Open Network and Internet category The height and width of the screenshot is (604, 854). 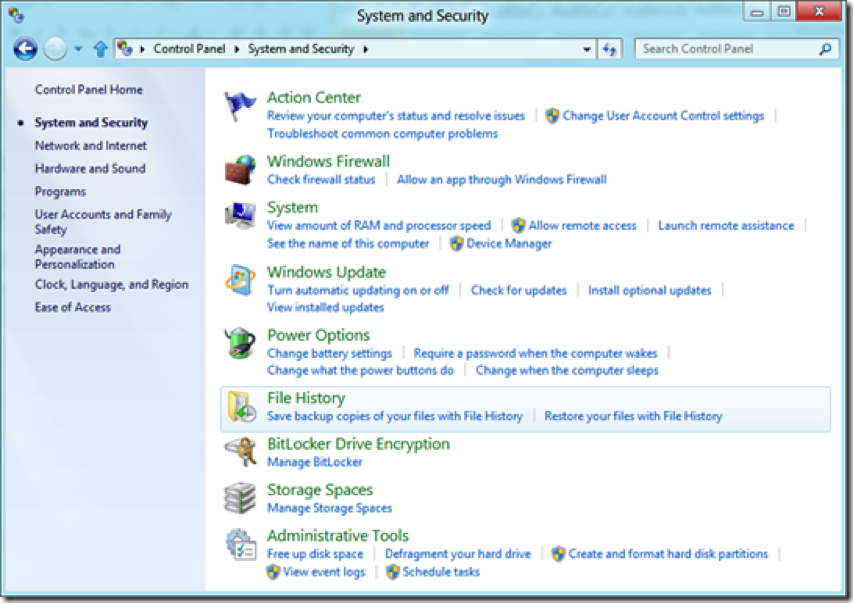pyautogui.click(x=91, y=146)
